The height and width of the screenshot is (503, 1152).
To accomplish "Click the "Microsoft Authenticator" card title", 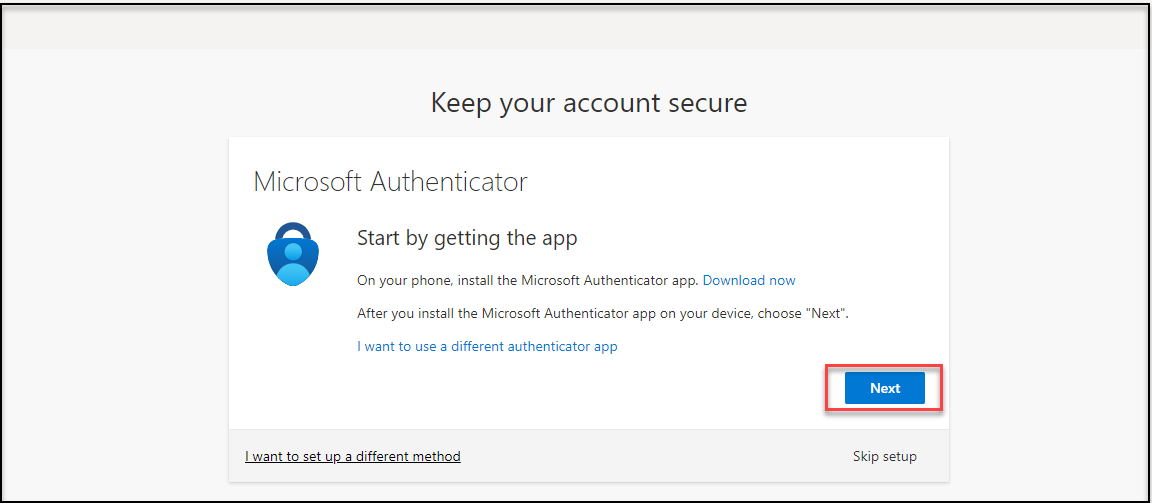I will coord(390,182).
